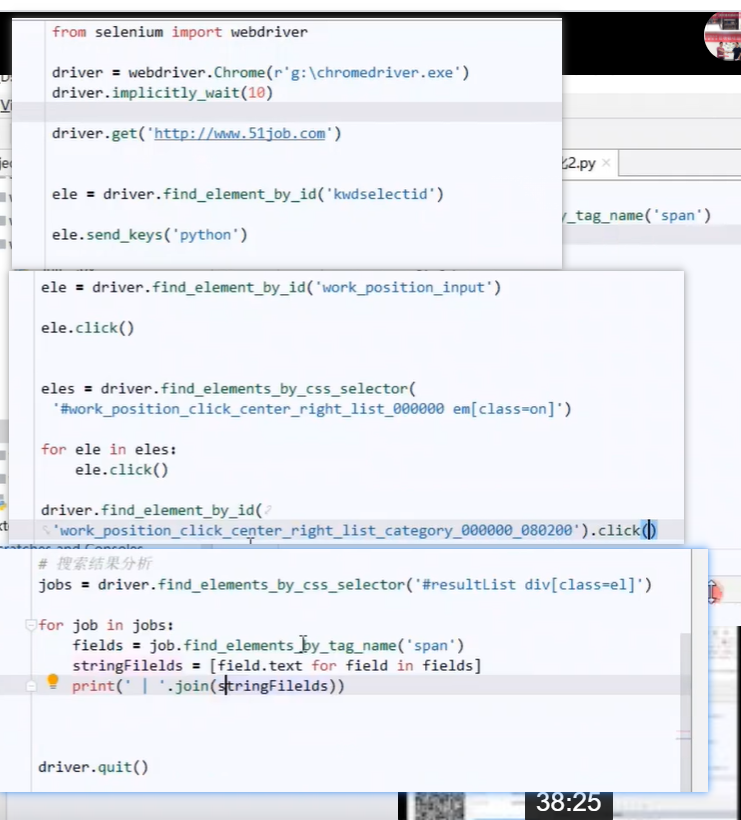Click the "print(' | '.join" line
This screenshot has width=741, height=820.
(x=208, y=686)
